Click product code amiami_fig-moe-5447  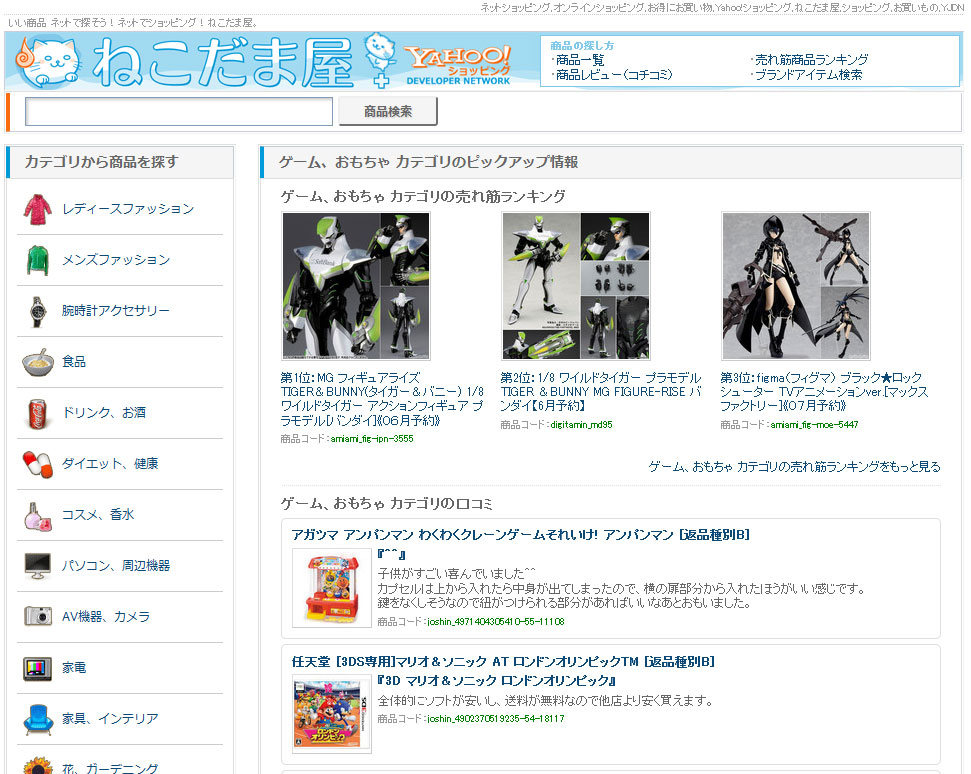point(814,425)
